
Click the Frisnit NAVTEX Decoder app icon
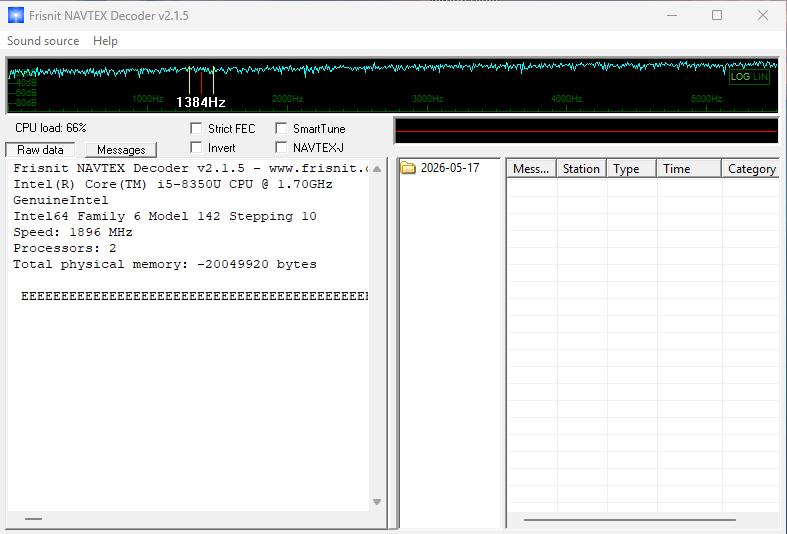(16, 16)
